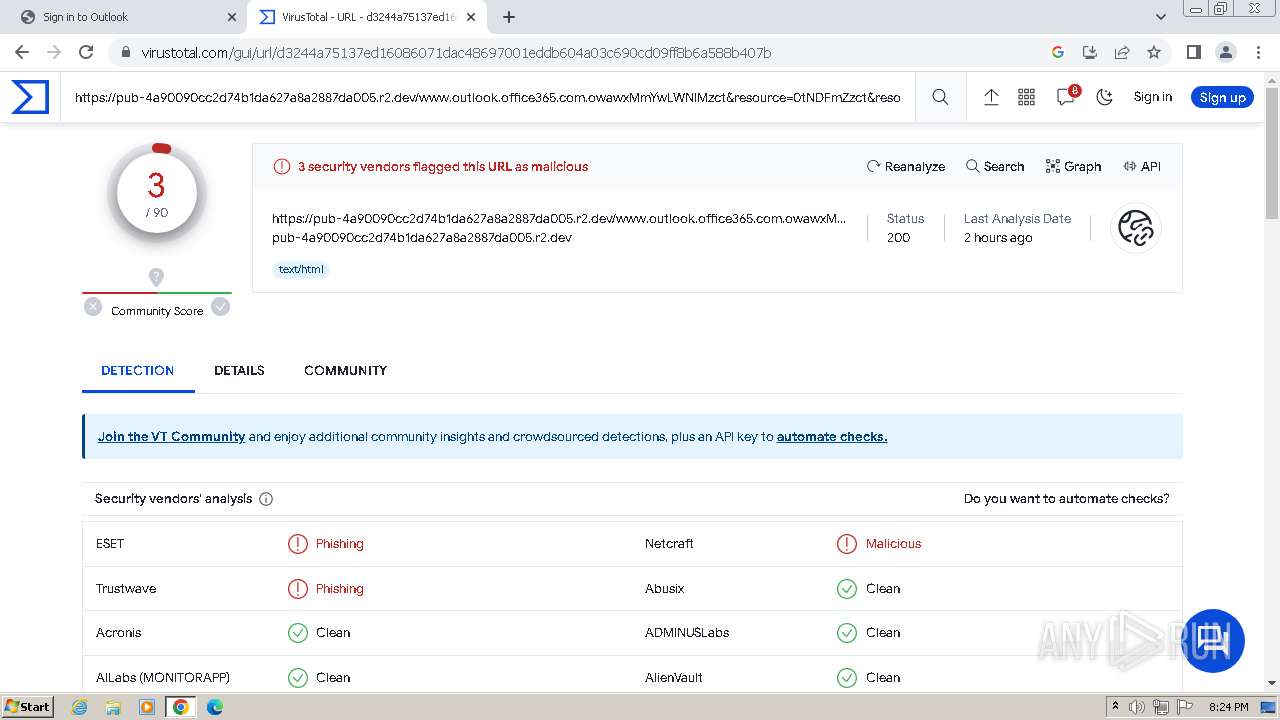Image resolution: width=1280 pixels, height=720 pixels.
Task: Toggle dark mode moon icon
Action: [1105, 97]
